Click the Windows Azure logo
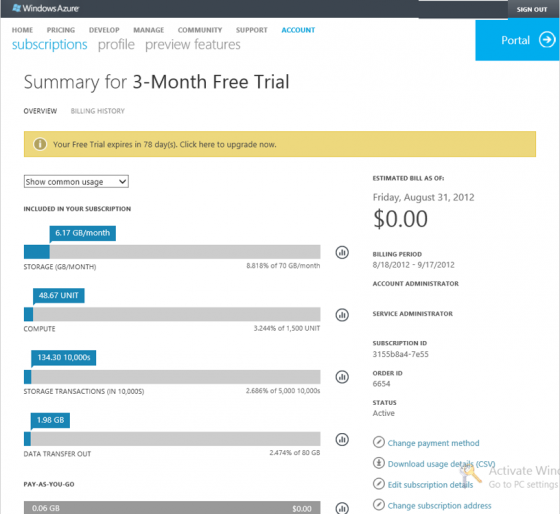Image resolution: width=560 pixels, height=514 pixels. tap(45, 8)
